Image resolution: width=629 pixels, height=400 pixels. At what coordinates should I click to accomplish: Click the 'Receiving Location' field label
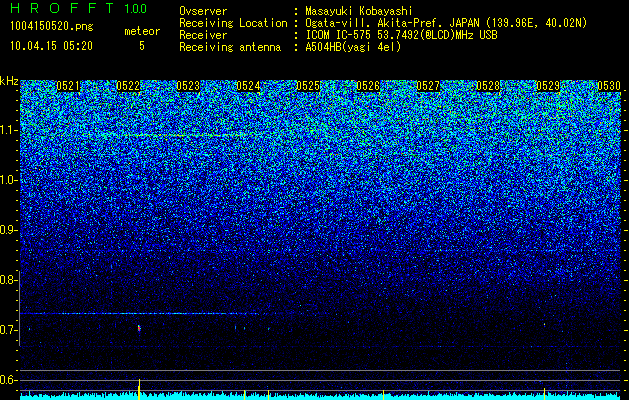coord(233,24)
